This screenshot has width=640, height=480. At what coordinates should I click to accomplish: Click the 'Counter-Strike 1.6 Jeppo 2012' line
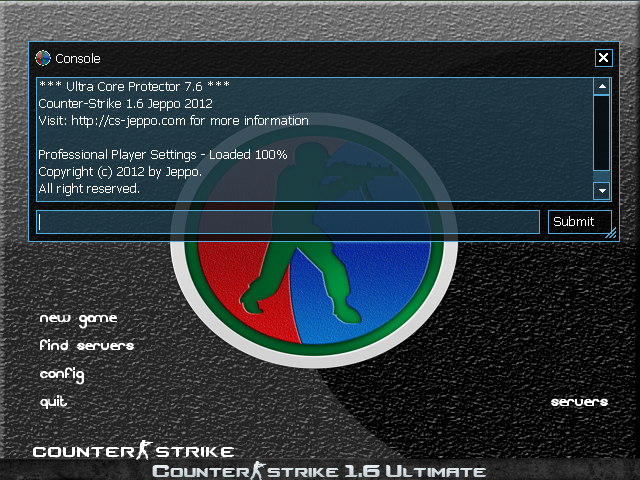(125, 104)
